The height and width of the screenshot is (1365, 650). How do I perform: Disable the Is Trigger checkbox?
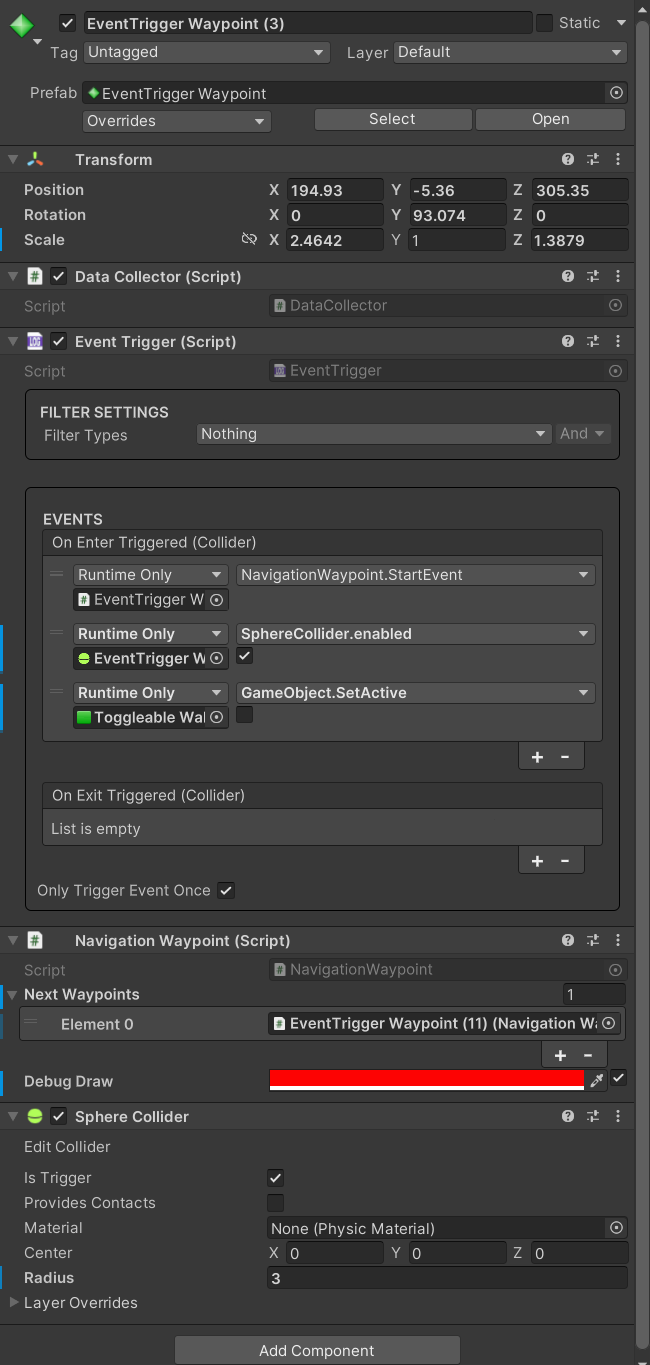tap(276, 1178)
